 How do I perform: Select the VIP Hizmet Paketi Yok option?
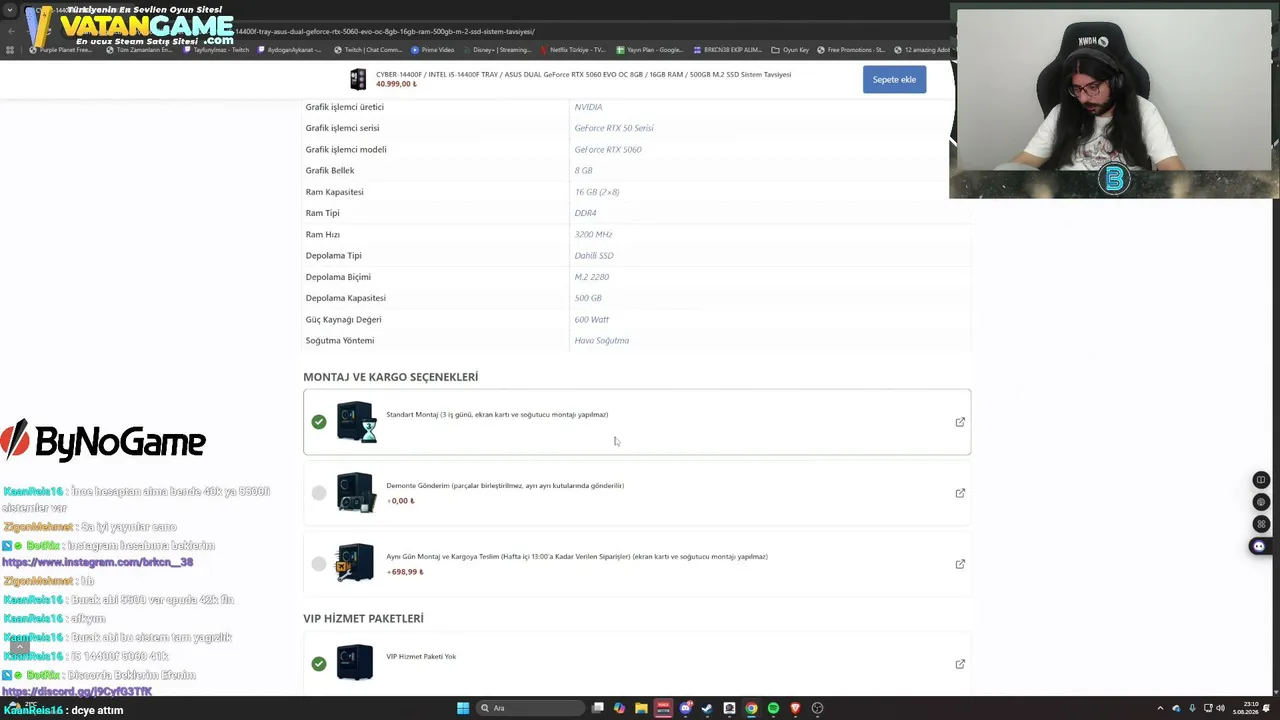pyautogui.click(x=318, y=664)
